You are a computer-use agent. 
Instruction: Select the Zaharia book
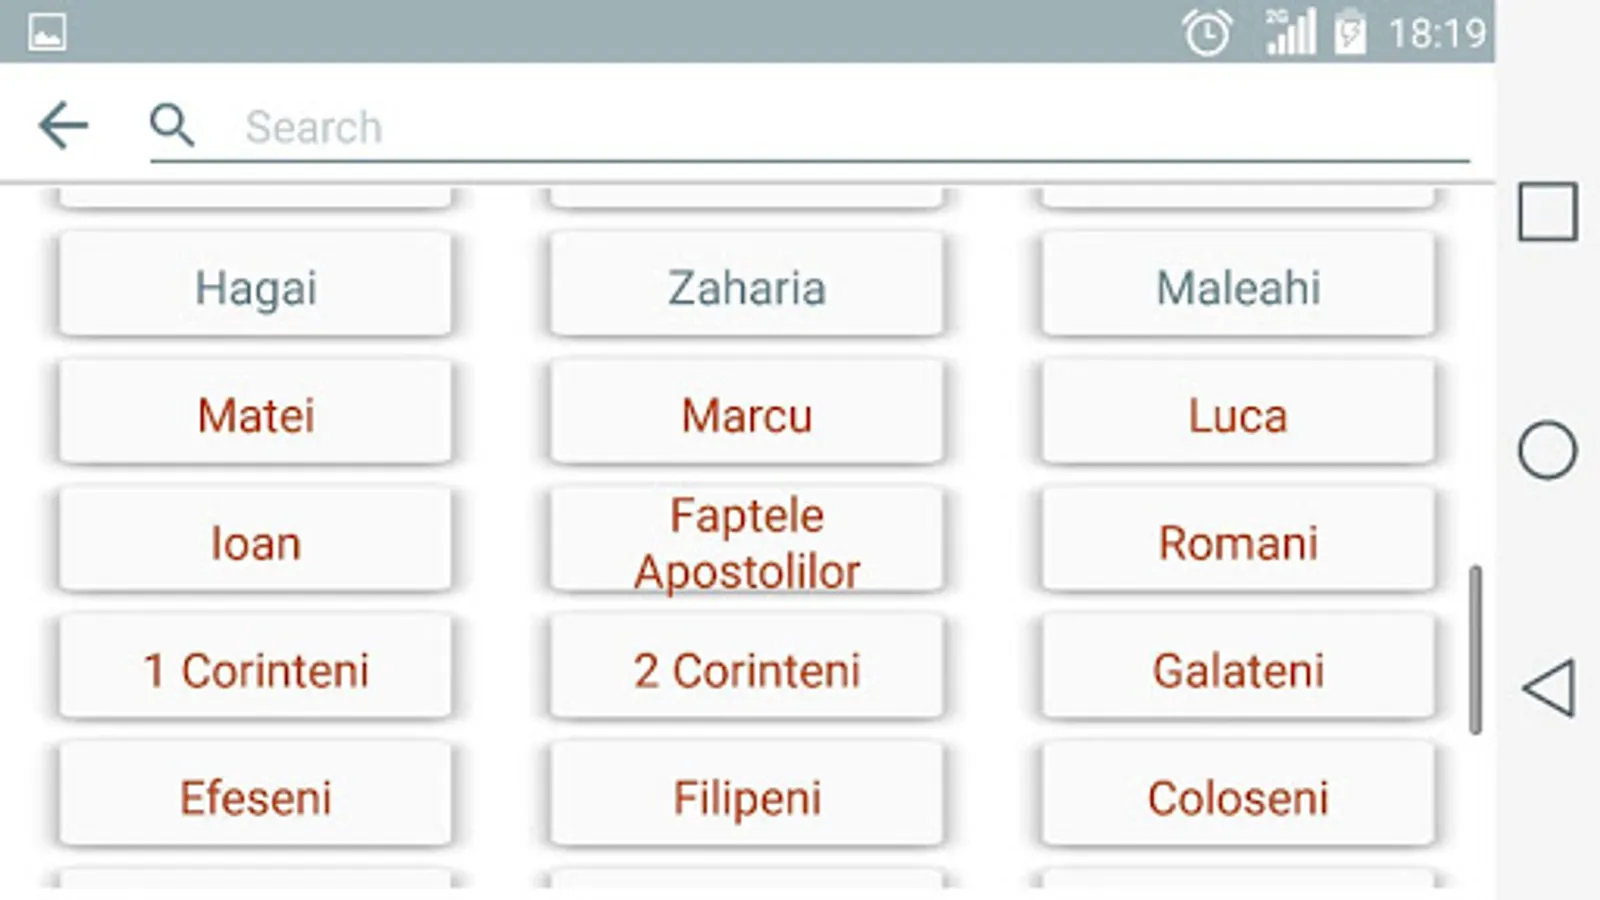tap(746, 287)
